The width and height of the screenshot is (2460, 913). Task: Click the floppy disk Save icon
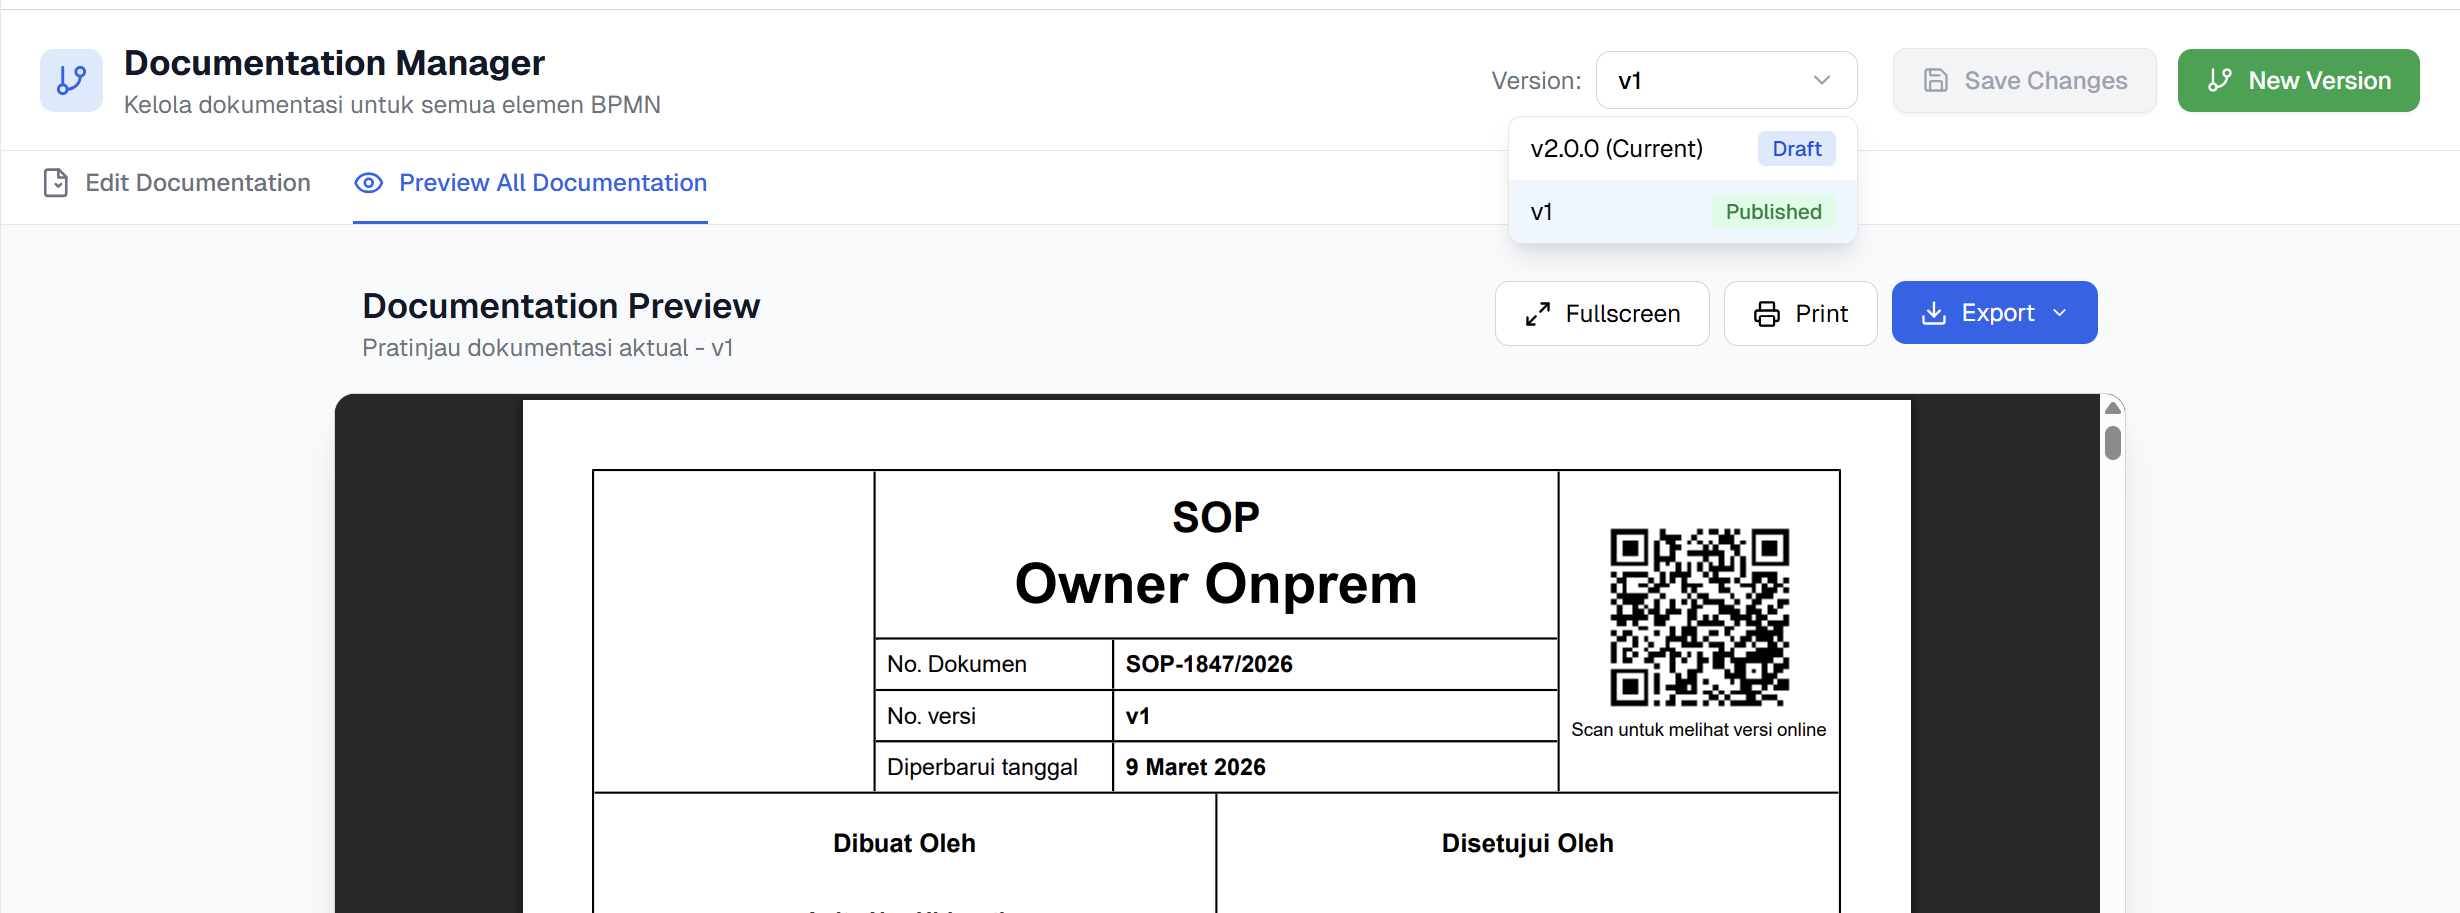pyautogui.click(x=1936, y=81)
